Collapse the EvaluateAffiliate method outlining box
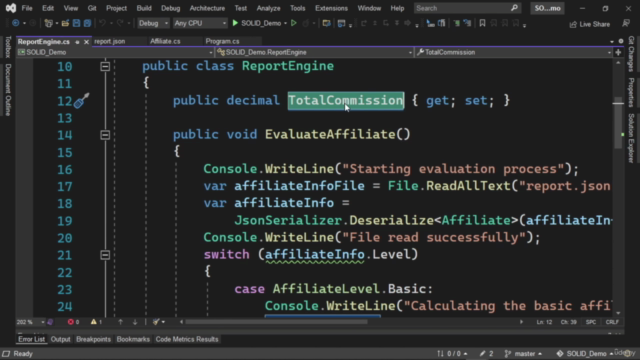The width and height of the screenshot is (640, 360). [x=105, y=135]
